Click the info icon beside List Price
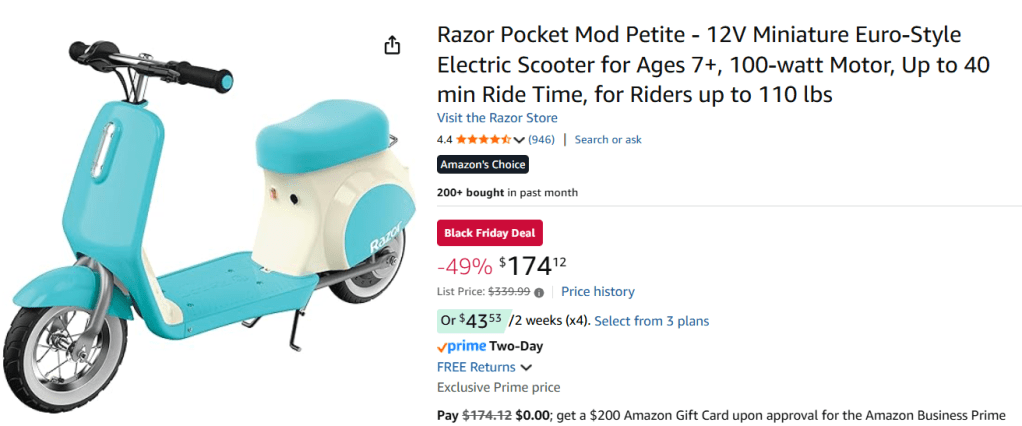Screen dimensions: 1022x426 539,293
